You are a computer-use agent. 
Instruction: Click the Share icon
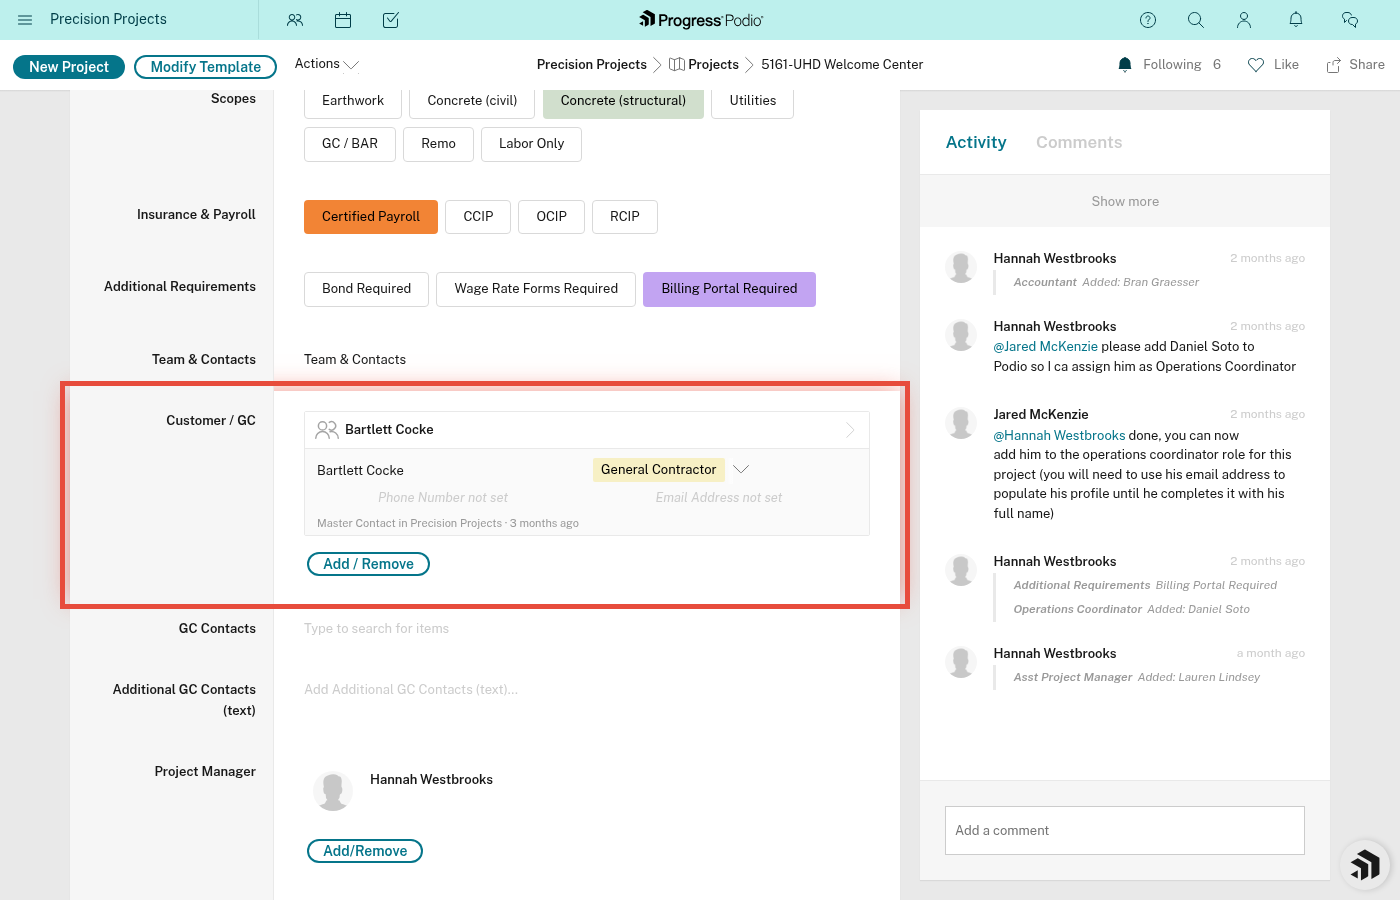pos(1334,65)
